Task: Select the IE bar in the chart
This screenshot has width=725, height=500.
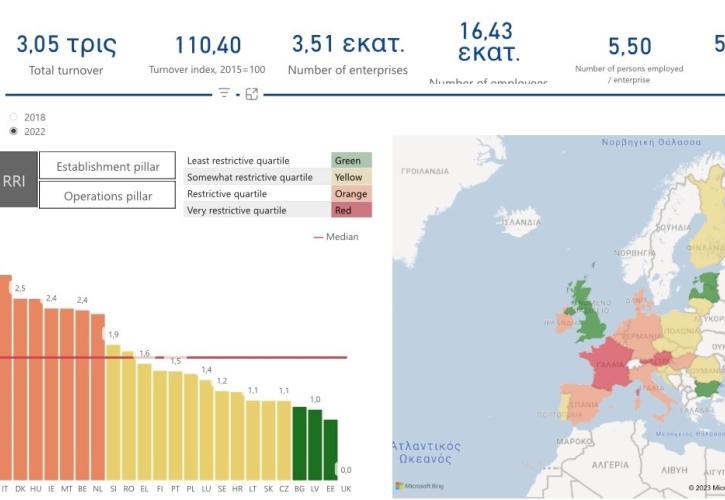Action: [51, 394]
